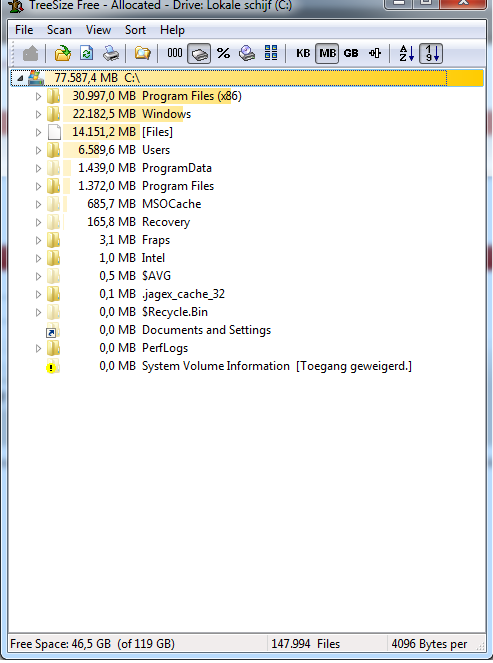Click the Refresh scan toolbar icon
493x663 pixels.
tap(87, 53)
